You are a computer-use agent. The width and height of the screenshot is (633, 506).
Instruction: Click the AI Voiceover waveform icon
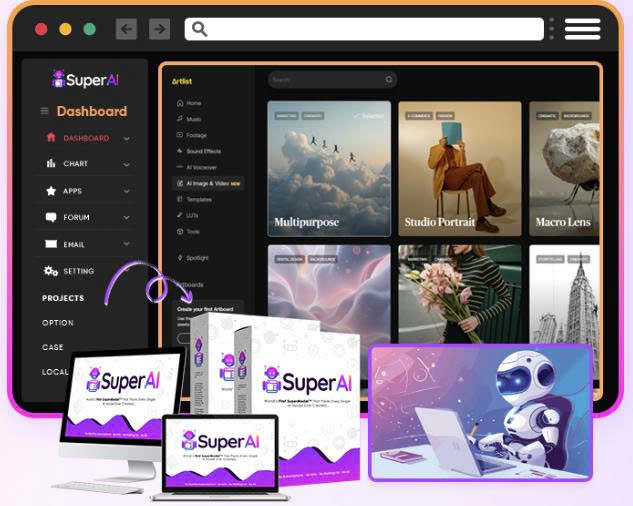180,167
